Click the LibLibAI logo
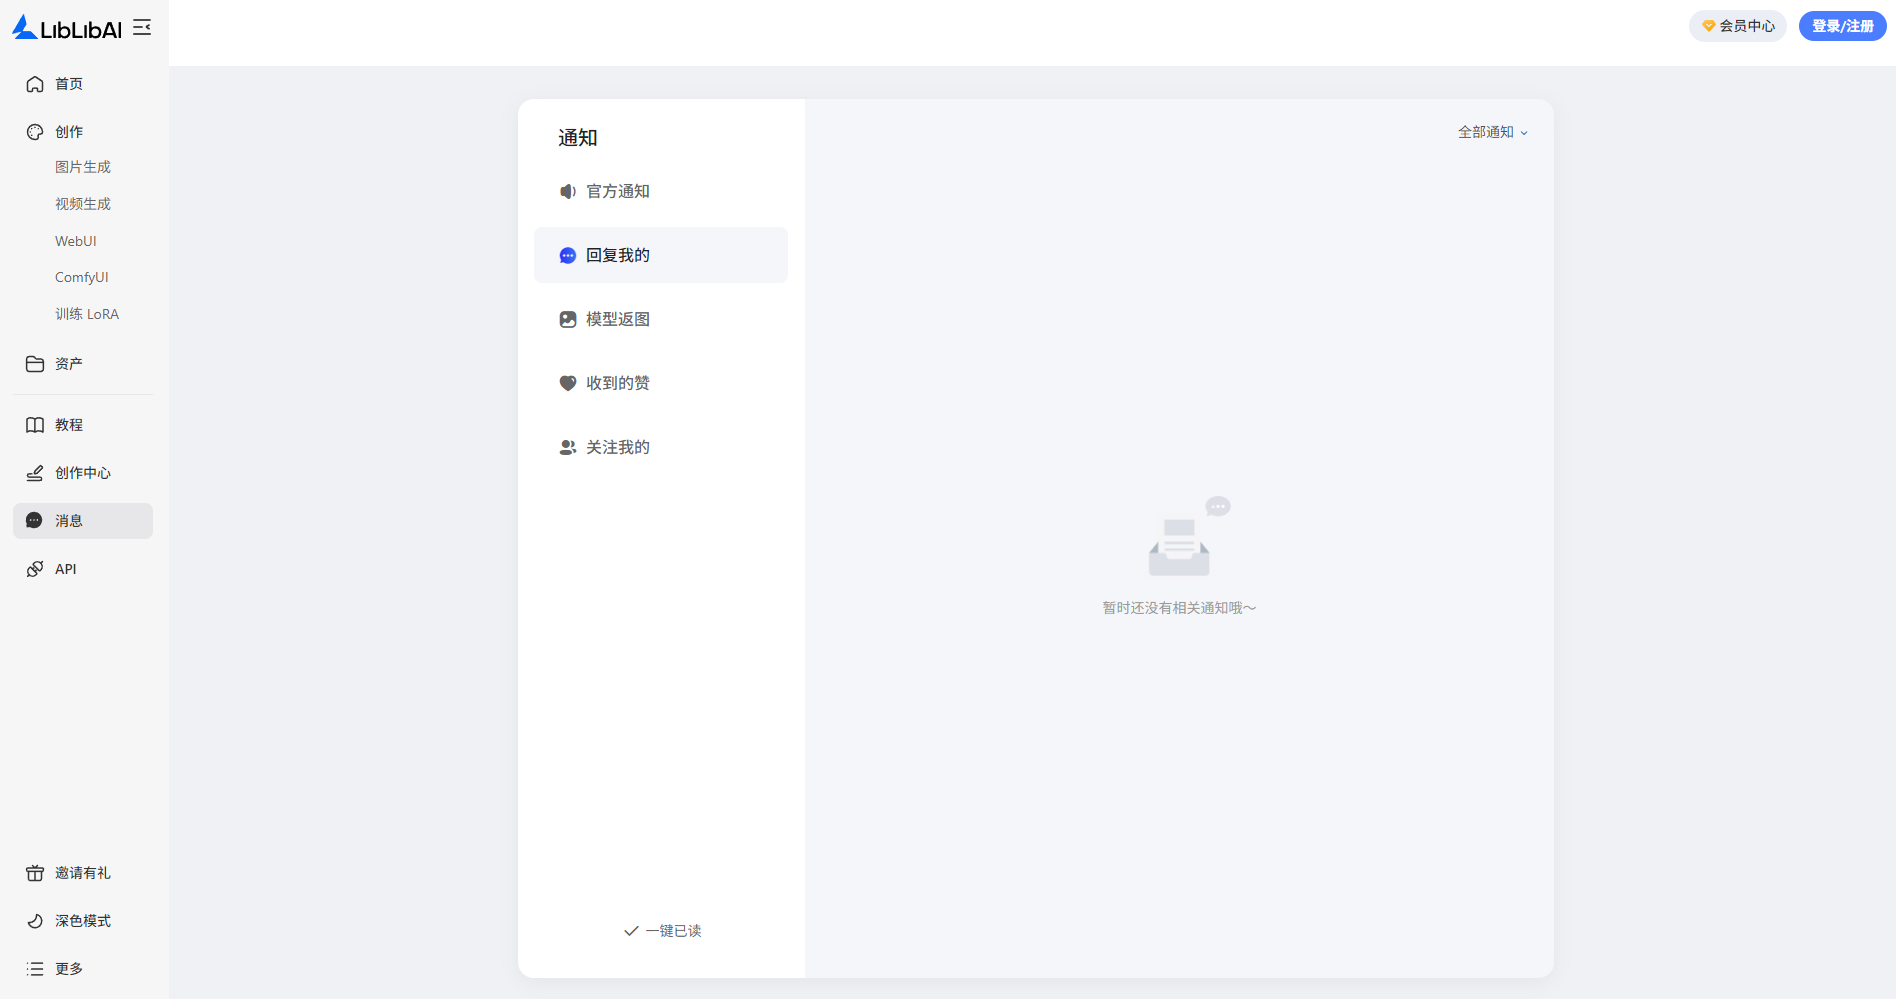The height and width of the screenshot is (999, 1896). coord(66,28)
